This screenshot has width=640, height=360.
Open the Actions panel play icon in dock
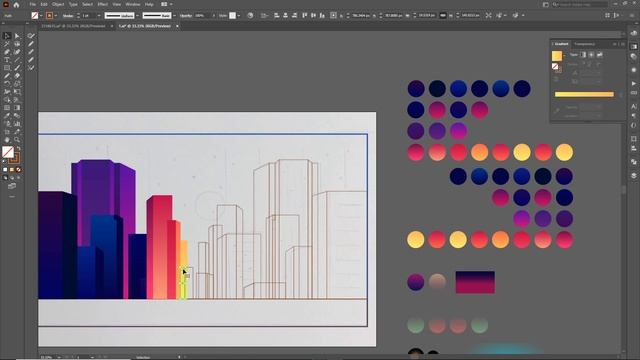coord(633,83)
